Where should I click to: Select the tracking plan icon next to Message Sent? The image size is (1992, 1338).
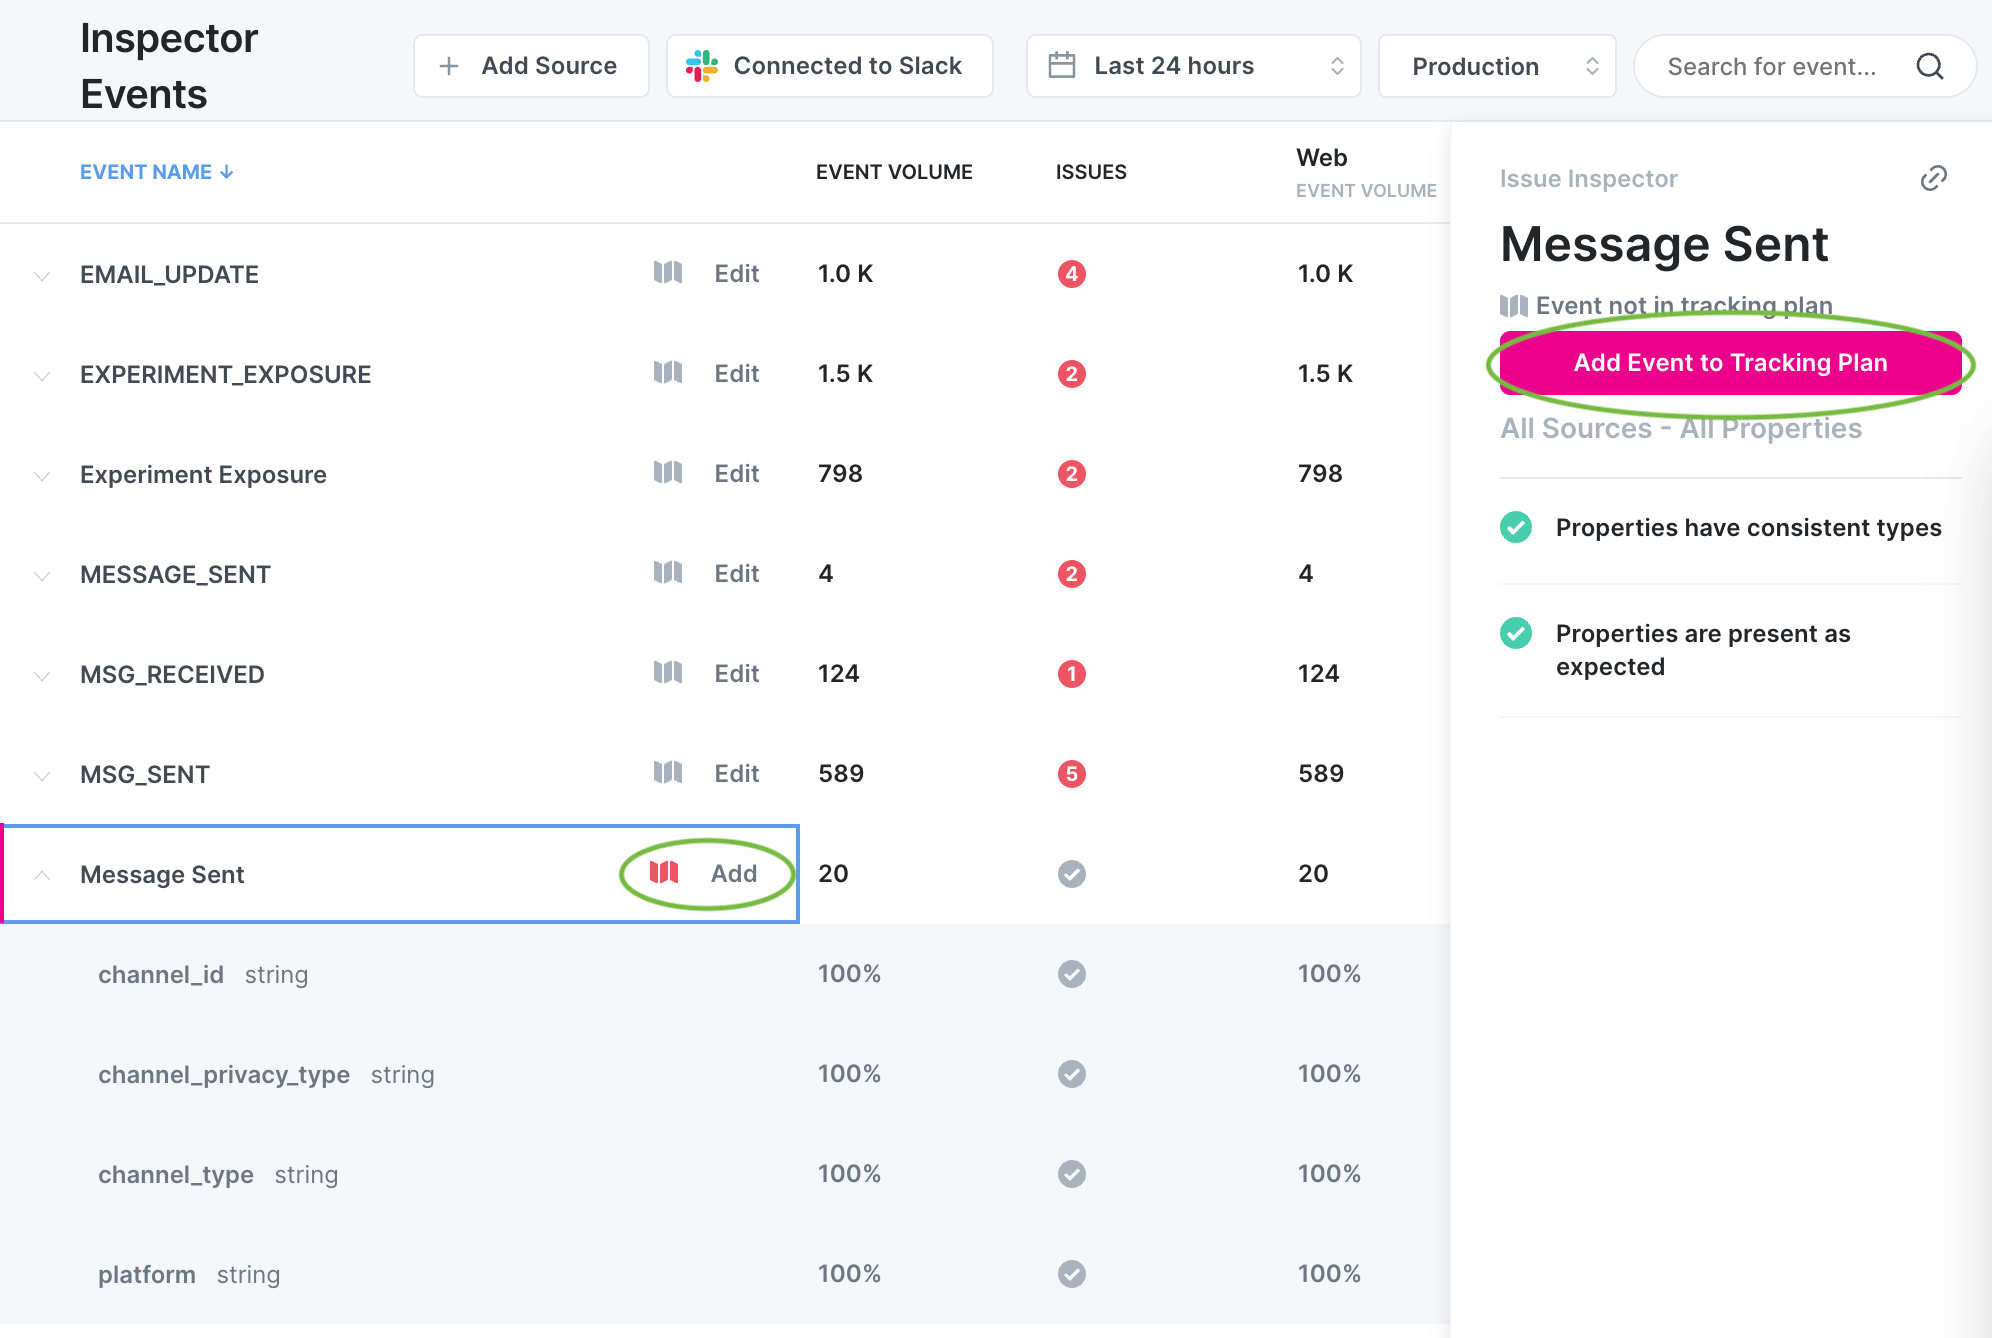pos(662,873)
